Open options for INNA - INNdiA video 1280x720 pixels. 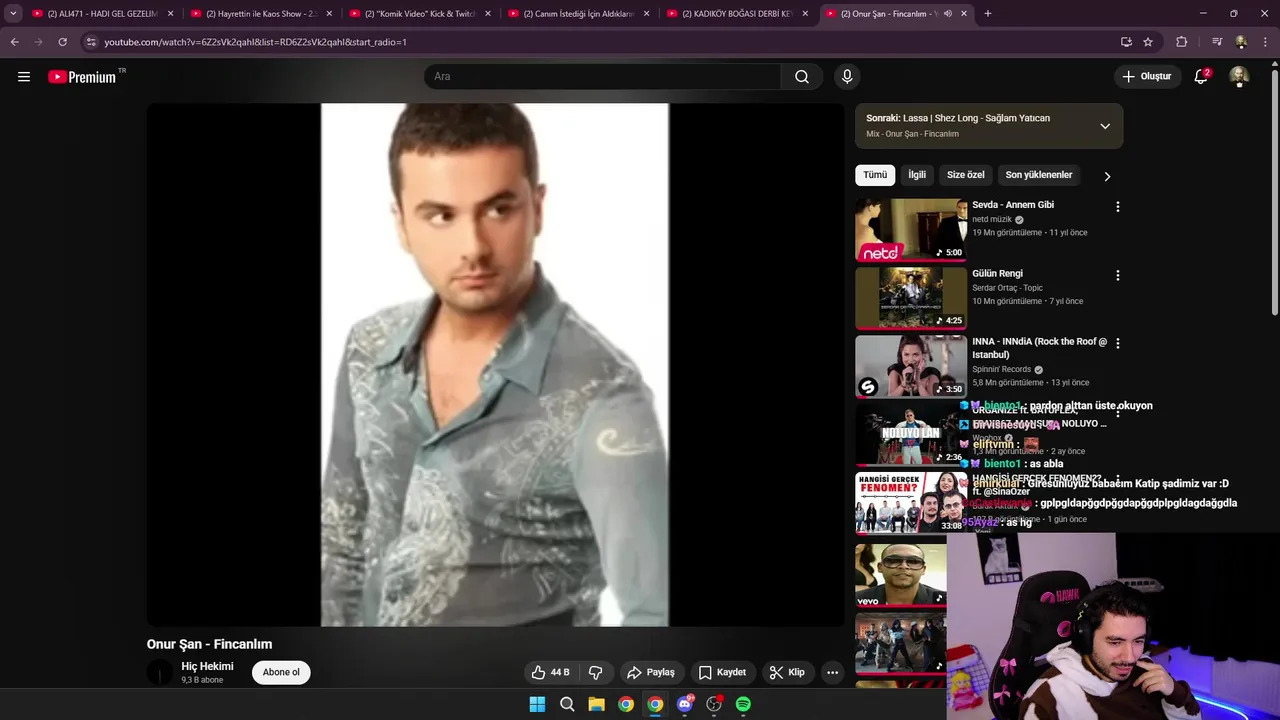(1118, 343)
